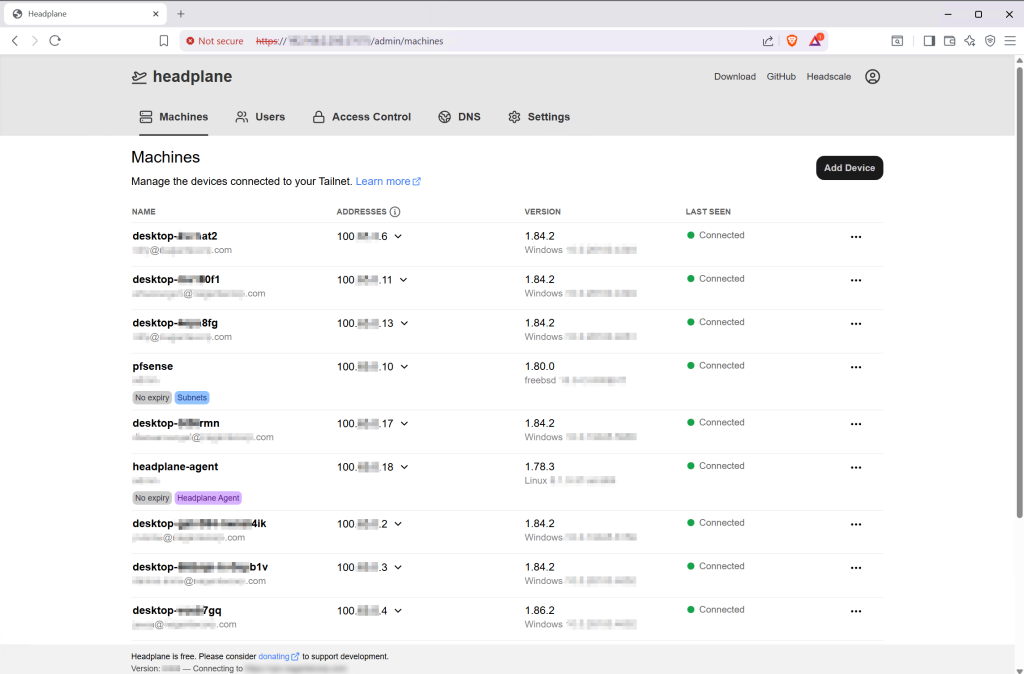Image resolution: width=1024 pixels, height=674 pixels.
Task: Click the Headplane Agent purple tag
Action: [208, 498]
